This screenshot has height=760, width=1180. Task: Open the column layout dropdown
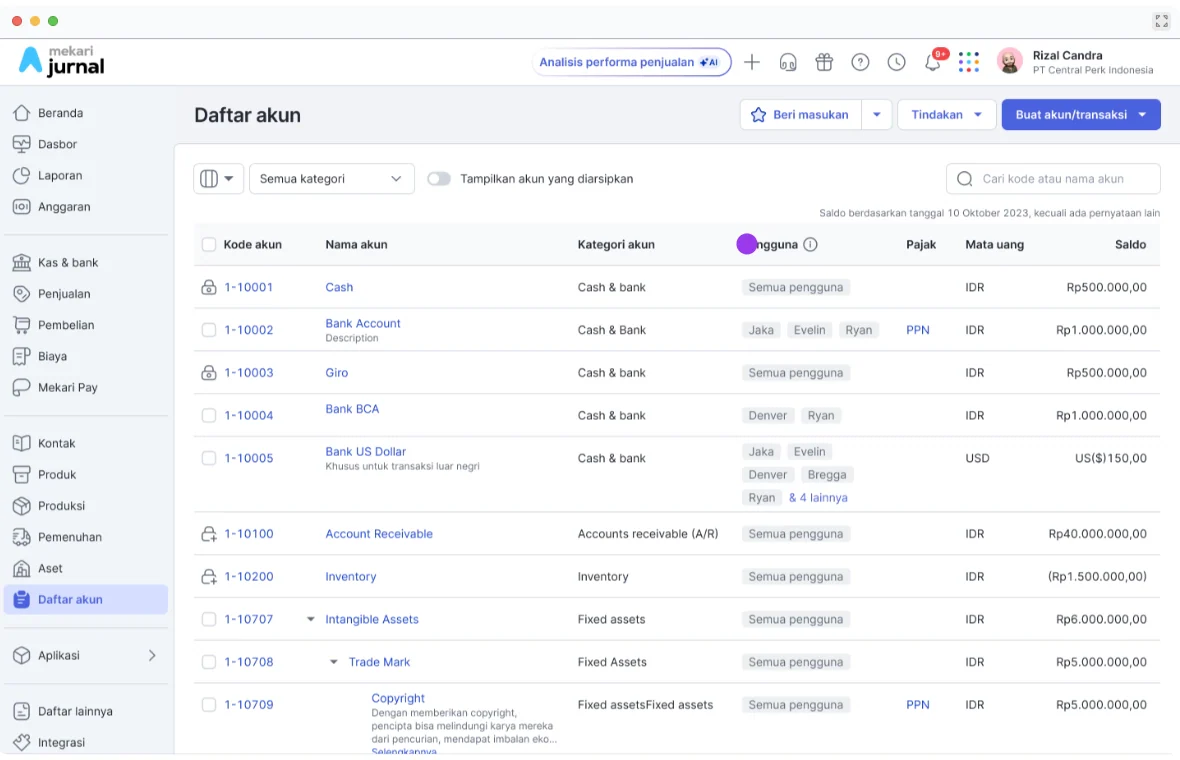tap(218, 179)
